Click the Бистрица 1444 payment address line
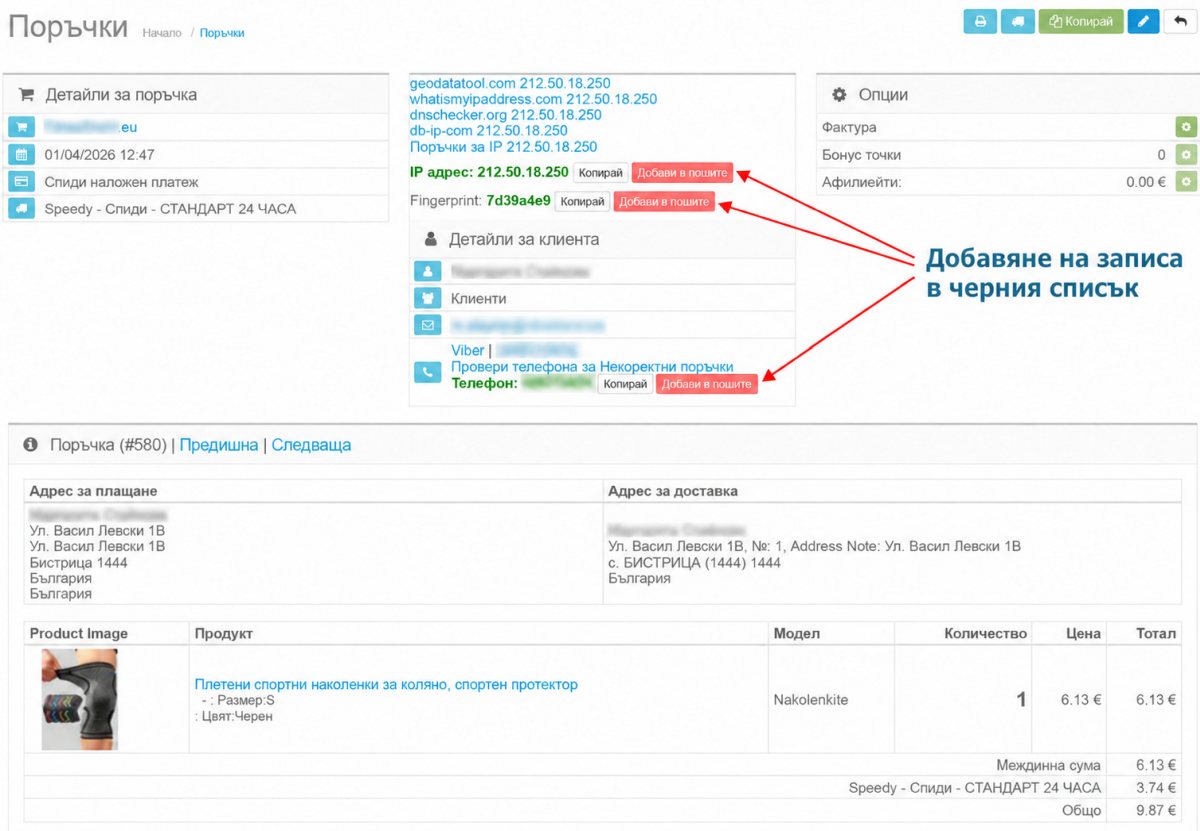This screenshot has height=831, width=1200. click(x=79, y=562)
